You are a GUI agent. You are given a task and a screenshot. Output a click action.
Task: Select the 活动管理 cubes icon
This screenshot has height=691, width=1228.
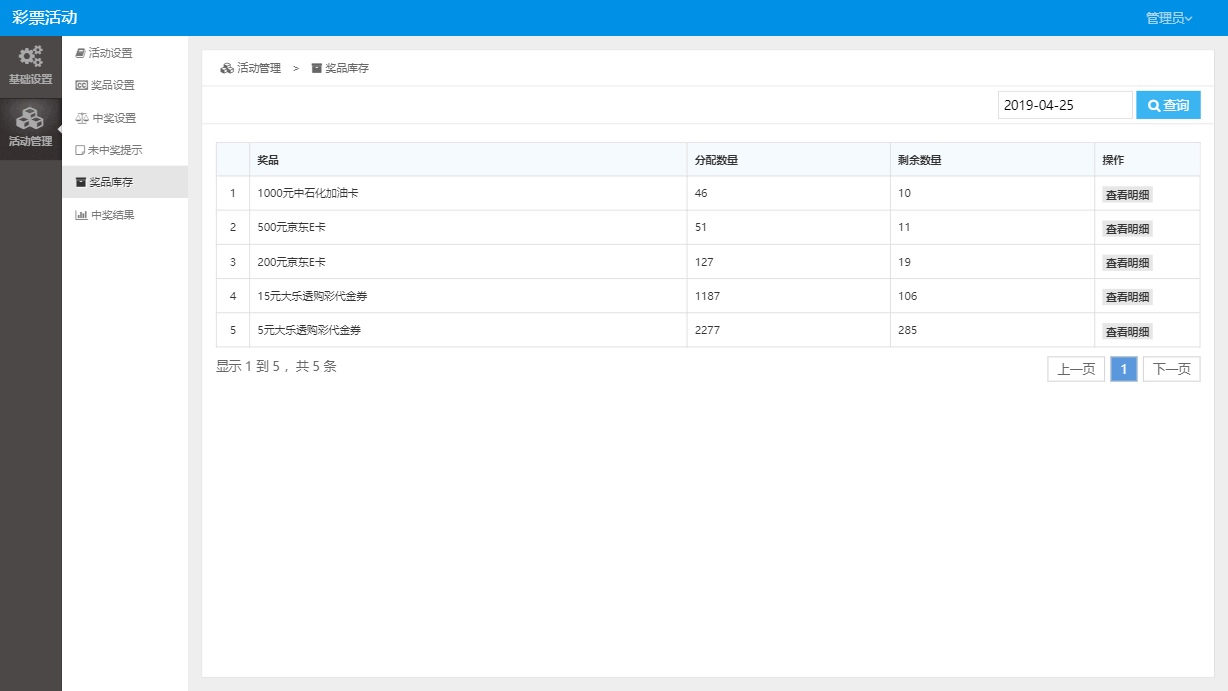point(30,120)
